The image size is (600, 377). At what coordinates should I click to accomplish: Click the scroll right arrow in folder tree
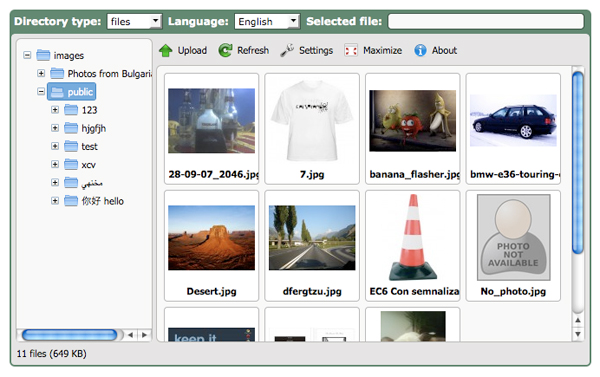click(x=144, y=335)
